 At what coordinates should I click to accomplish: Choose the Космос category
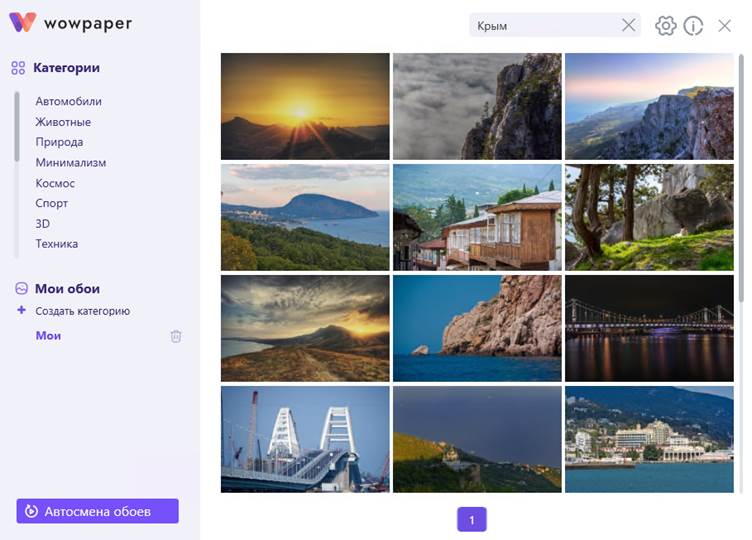pos(55,183)
